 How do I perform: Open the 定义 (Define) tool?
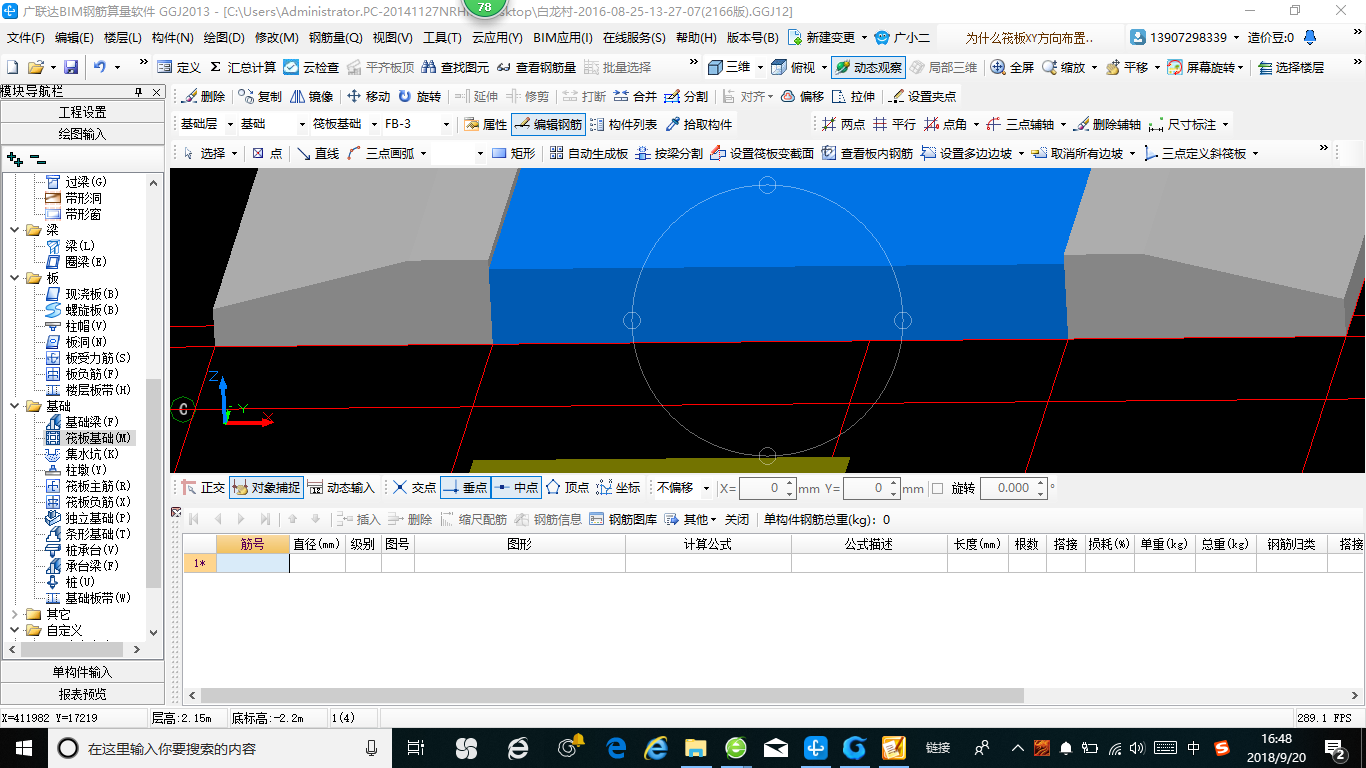click(x=179, y=67)
